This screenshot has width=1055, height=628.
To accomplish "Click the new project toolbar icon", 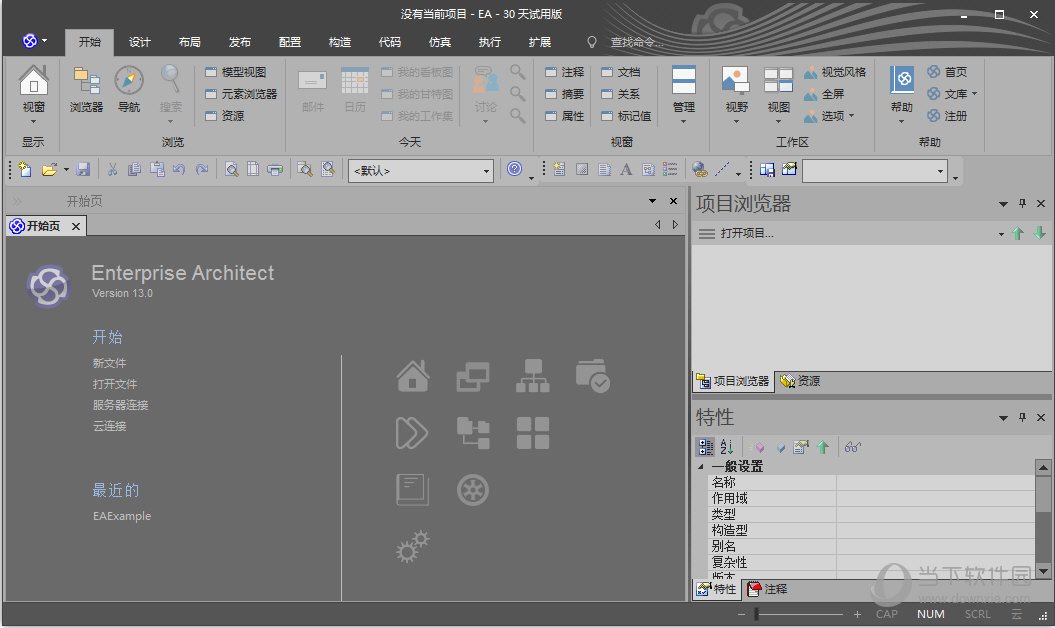I will [x=25, y=170].
